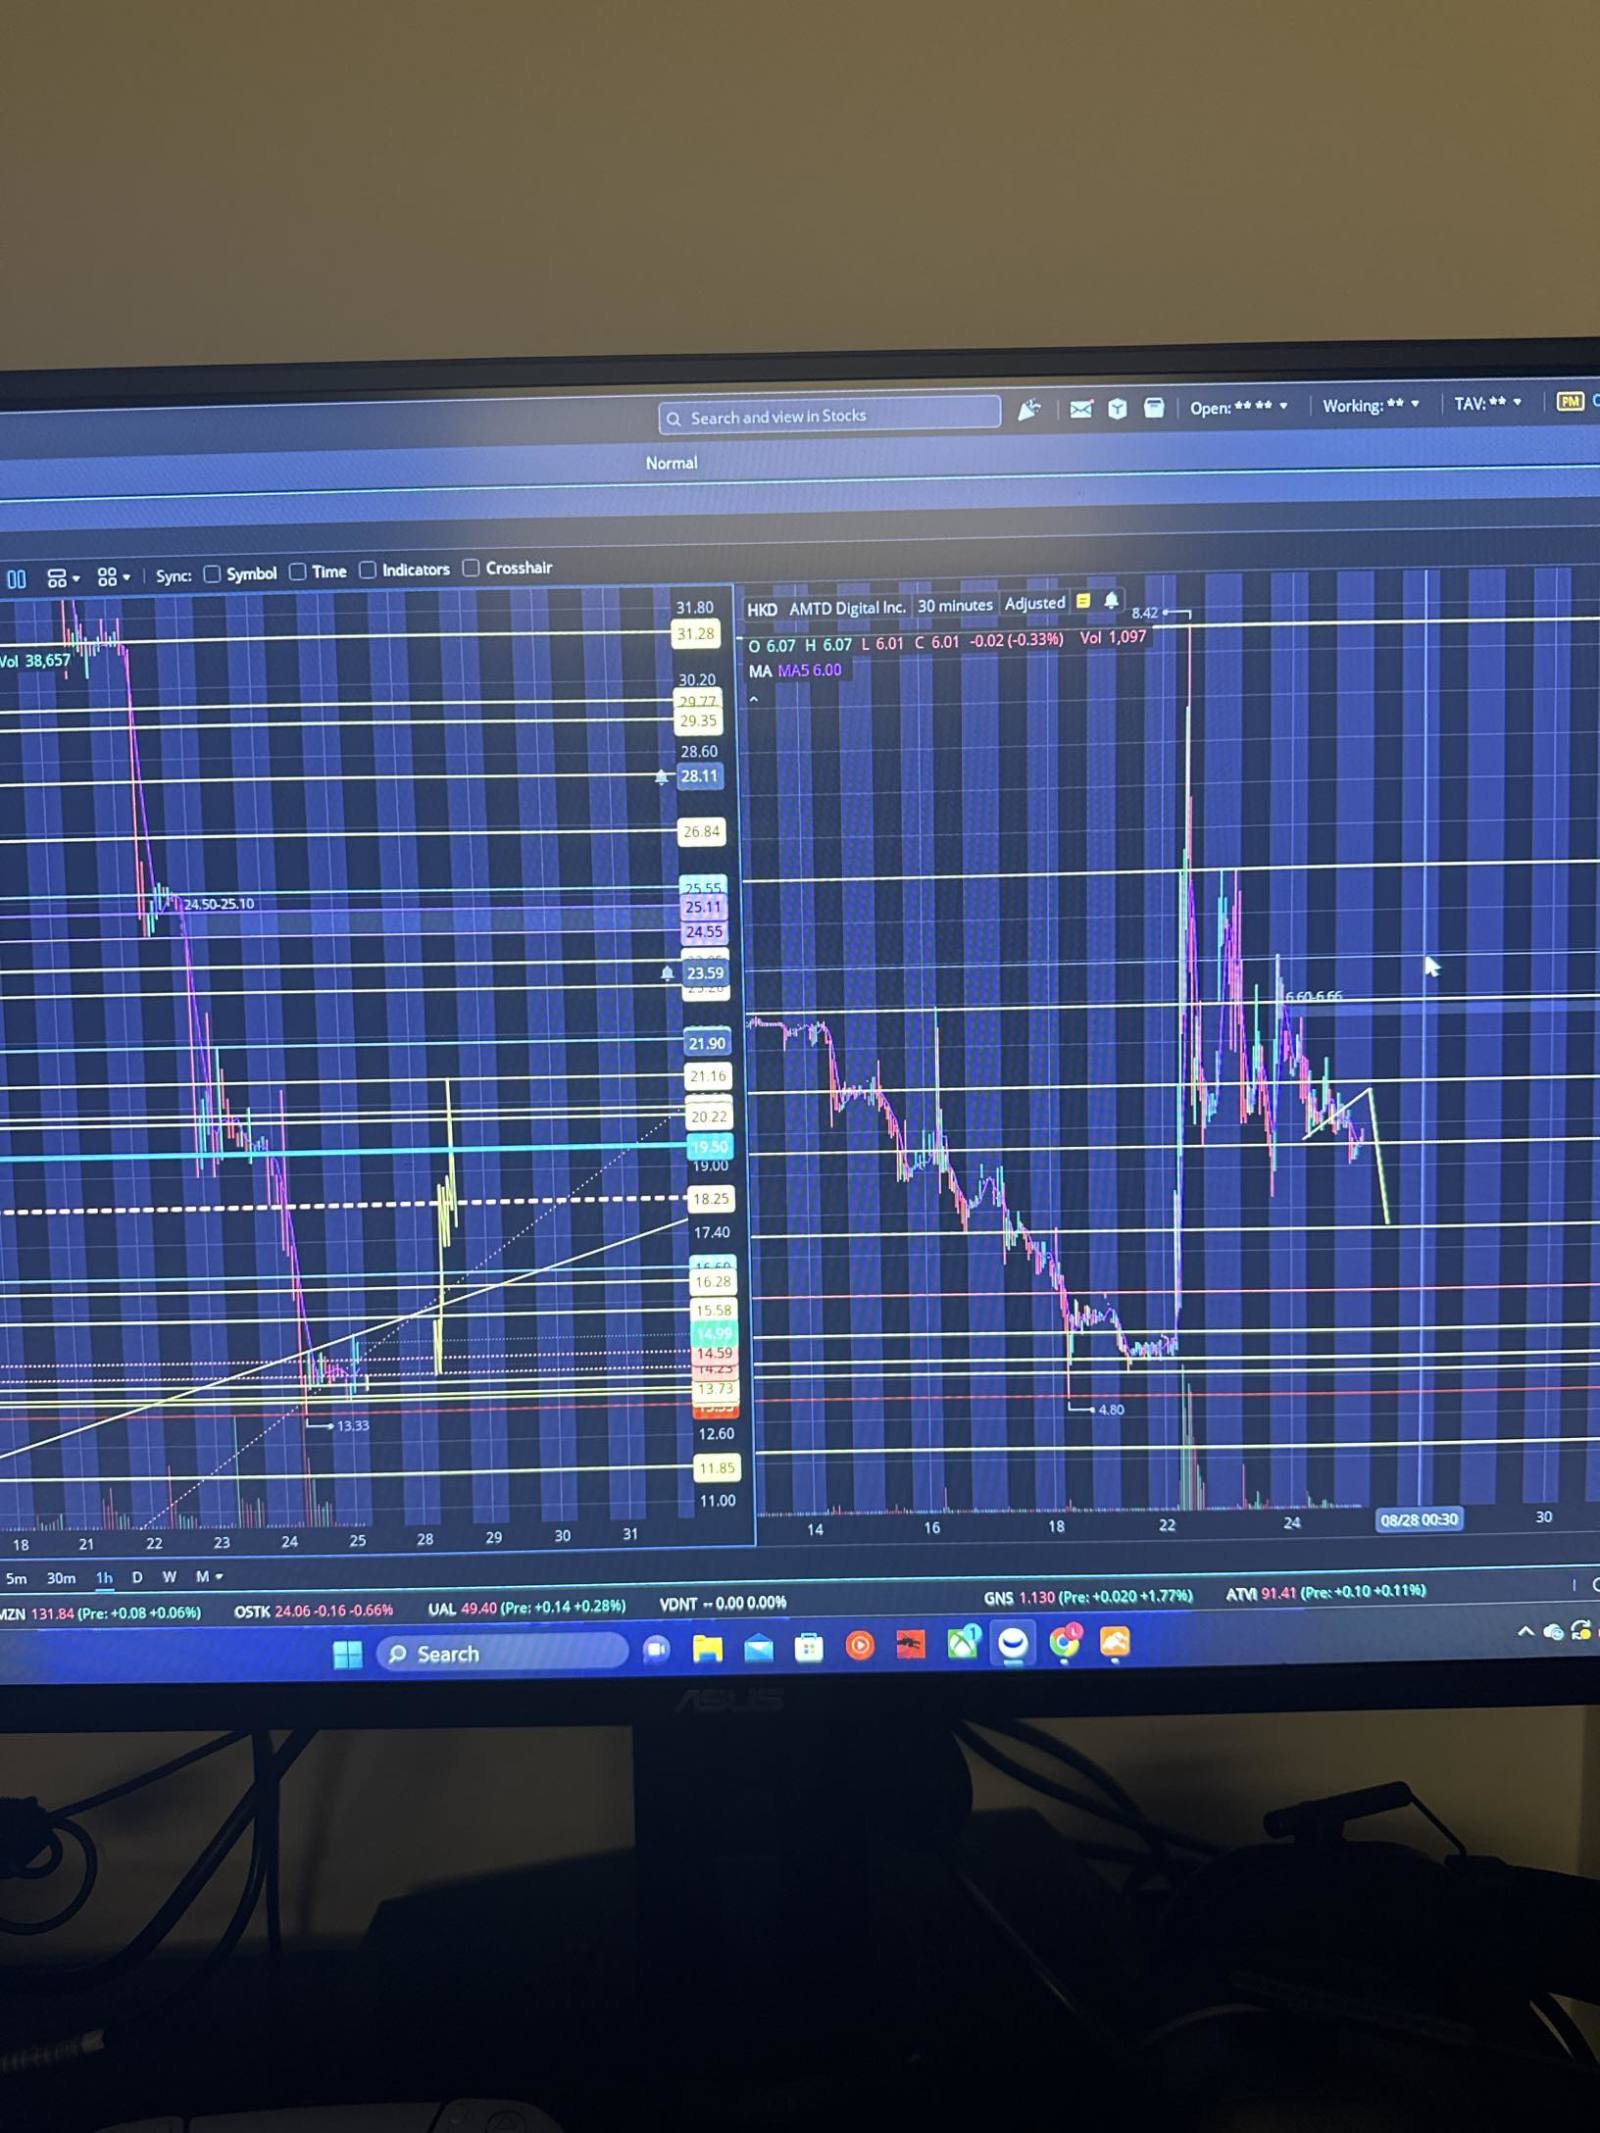Switch to the D daily timeframe

(x=137, y=1577)
